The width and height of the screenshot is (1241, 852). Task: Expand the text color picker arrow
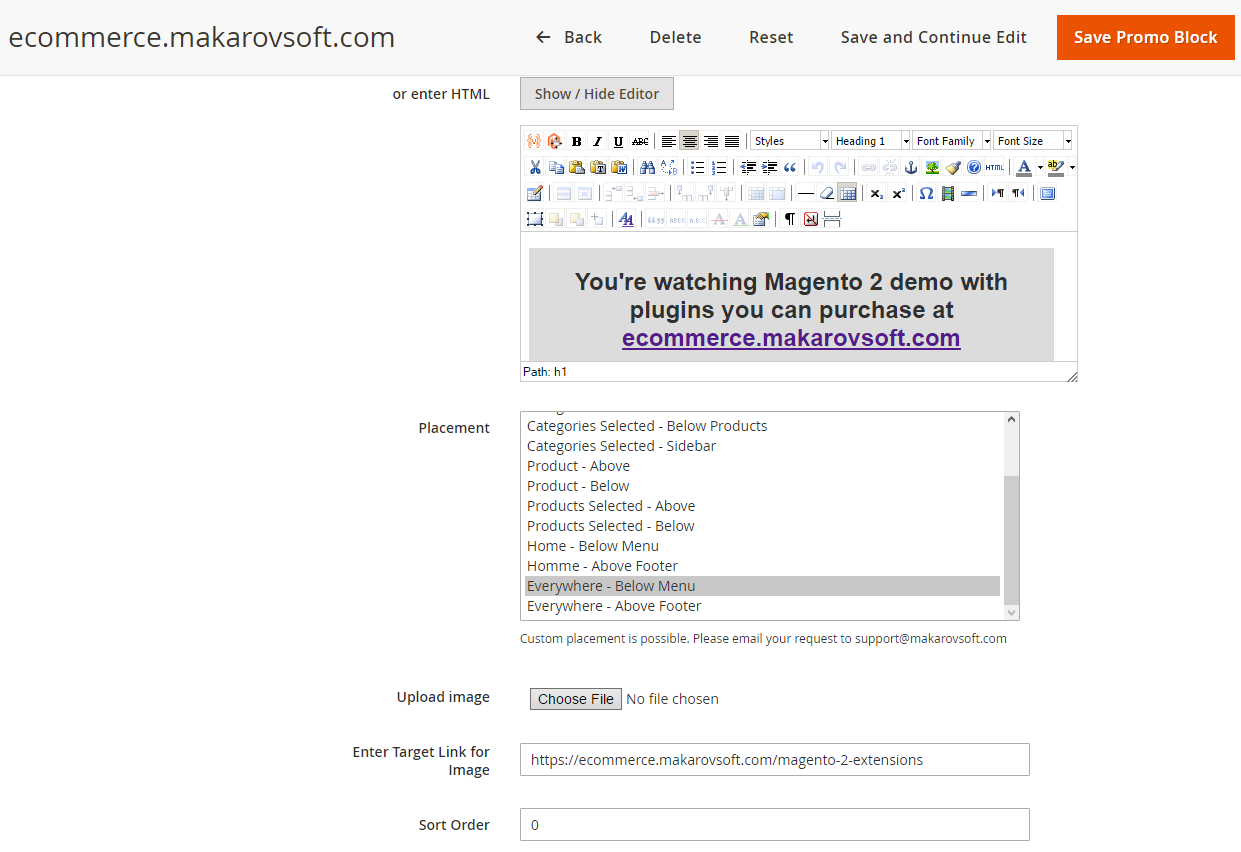(1040, 167)
